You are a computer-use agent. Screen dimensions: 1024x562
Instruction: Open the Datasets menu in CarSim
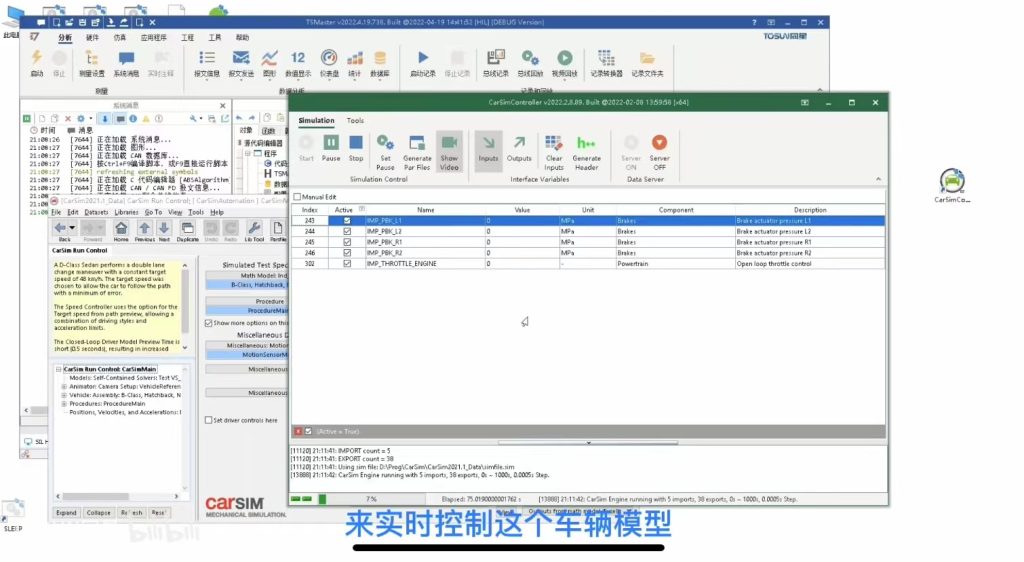click(x=96, y=212)
